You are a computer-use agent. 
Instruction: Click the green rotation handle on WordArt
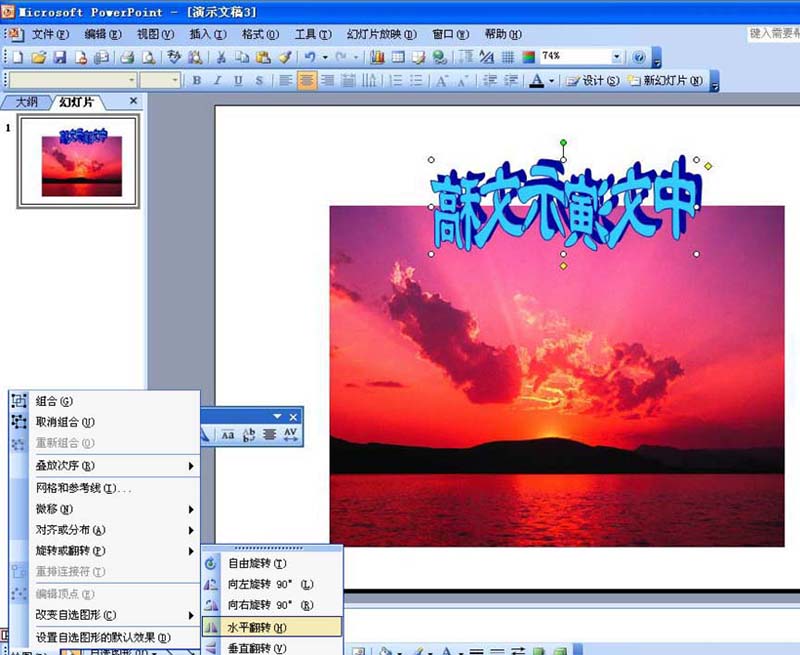[x=563, y=142]
